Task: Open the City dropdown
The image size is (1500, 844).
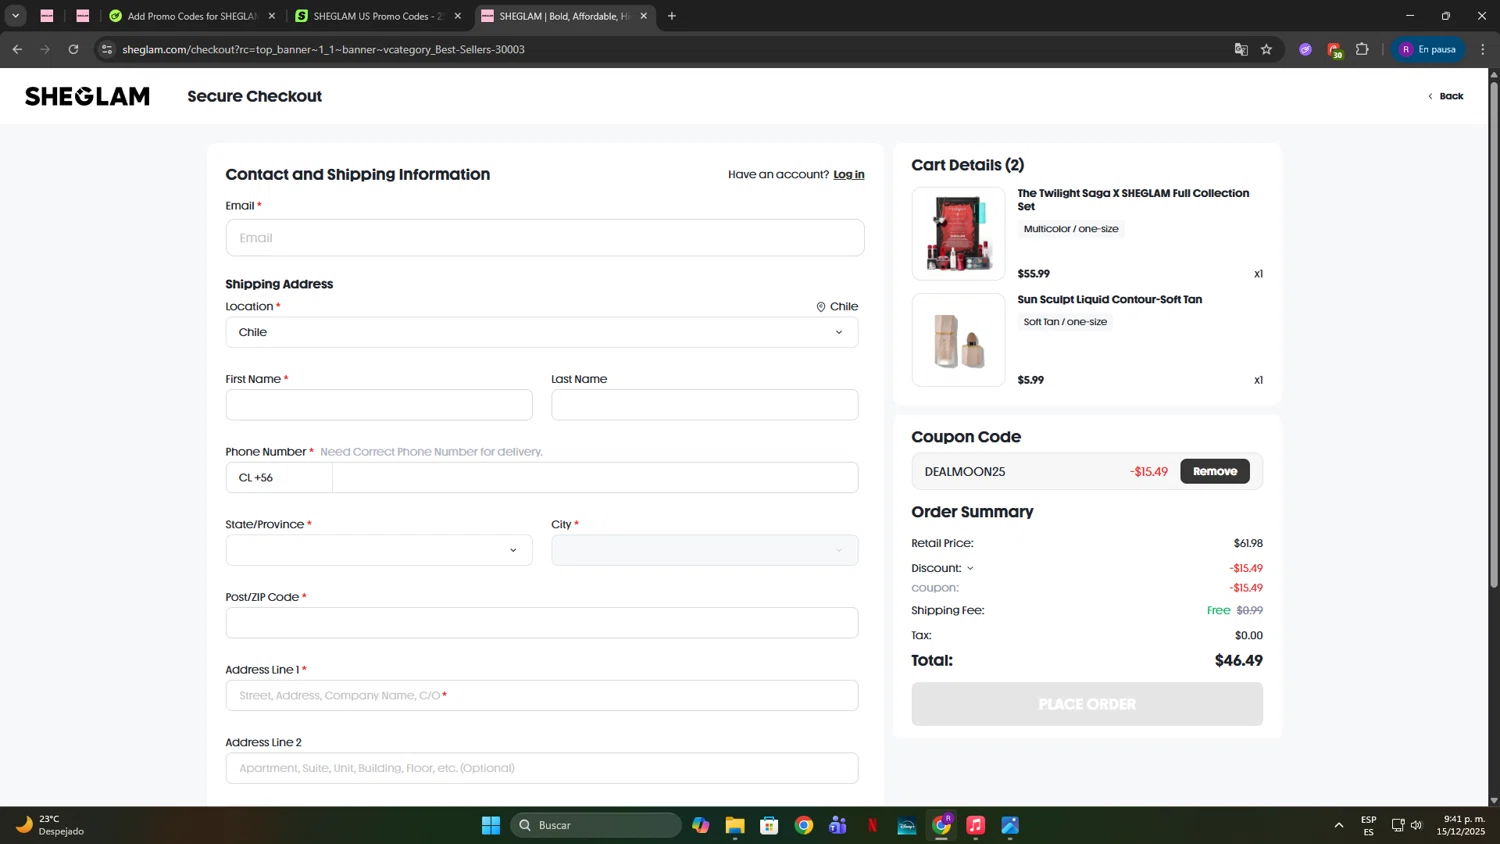Action: [x=705, y=550]
